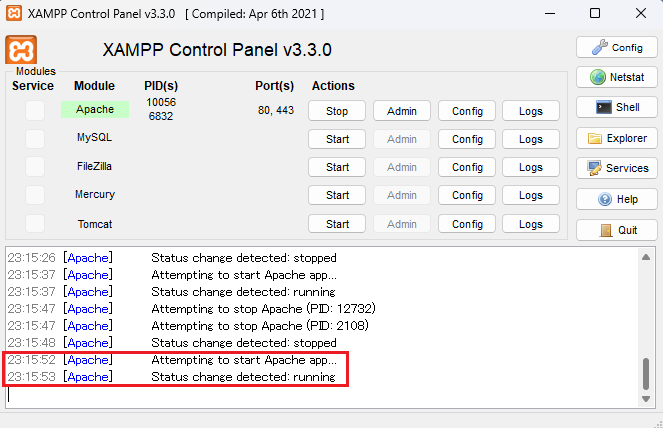Click the XAMPP logo icon
This screenshot has width=663, height=428.
[x=21, y=50]
